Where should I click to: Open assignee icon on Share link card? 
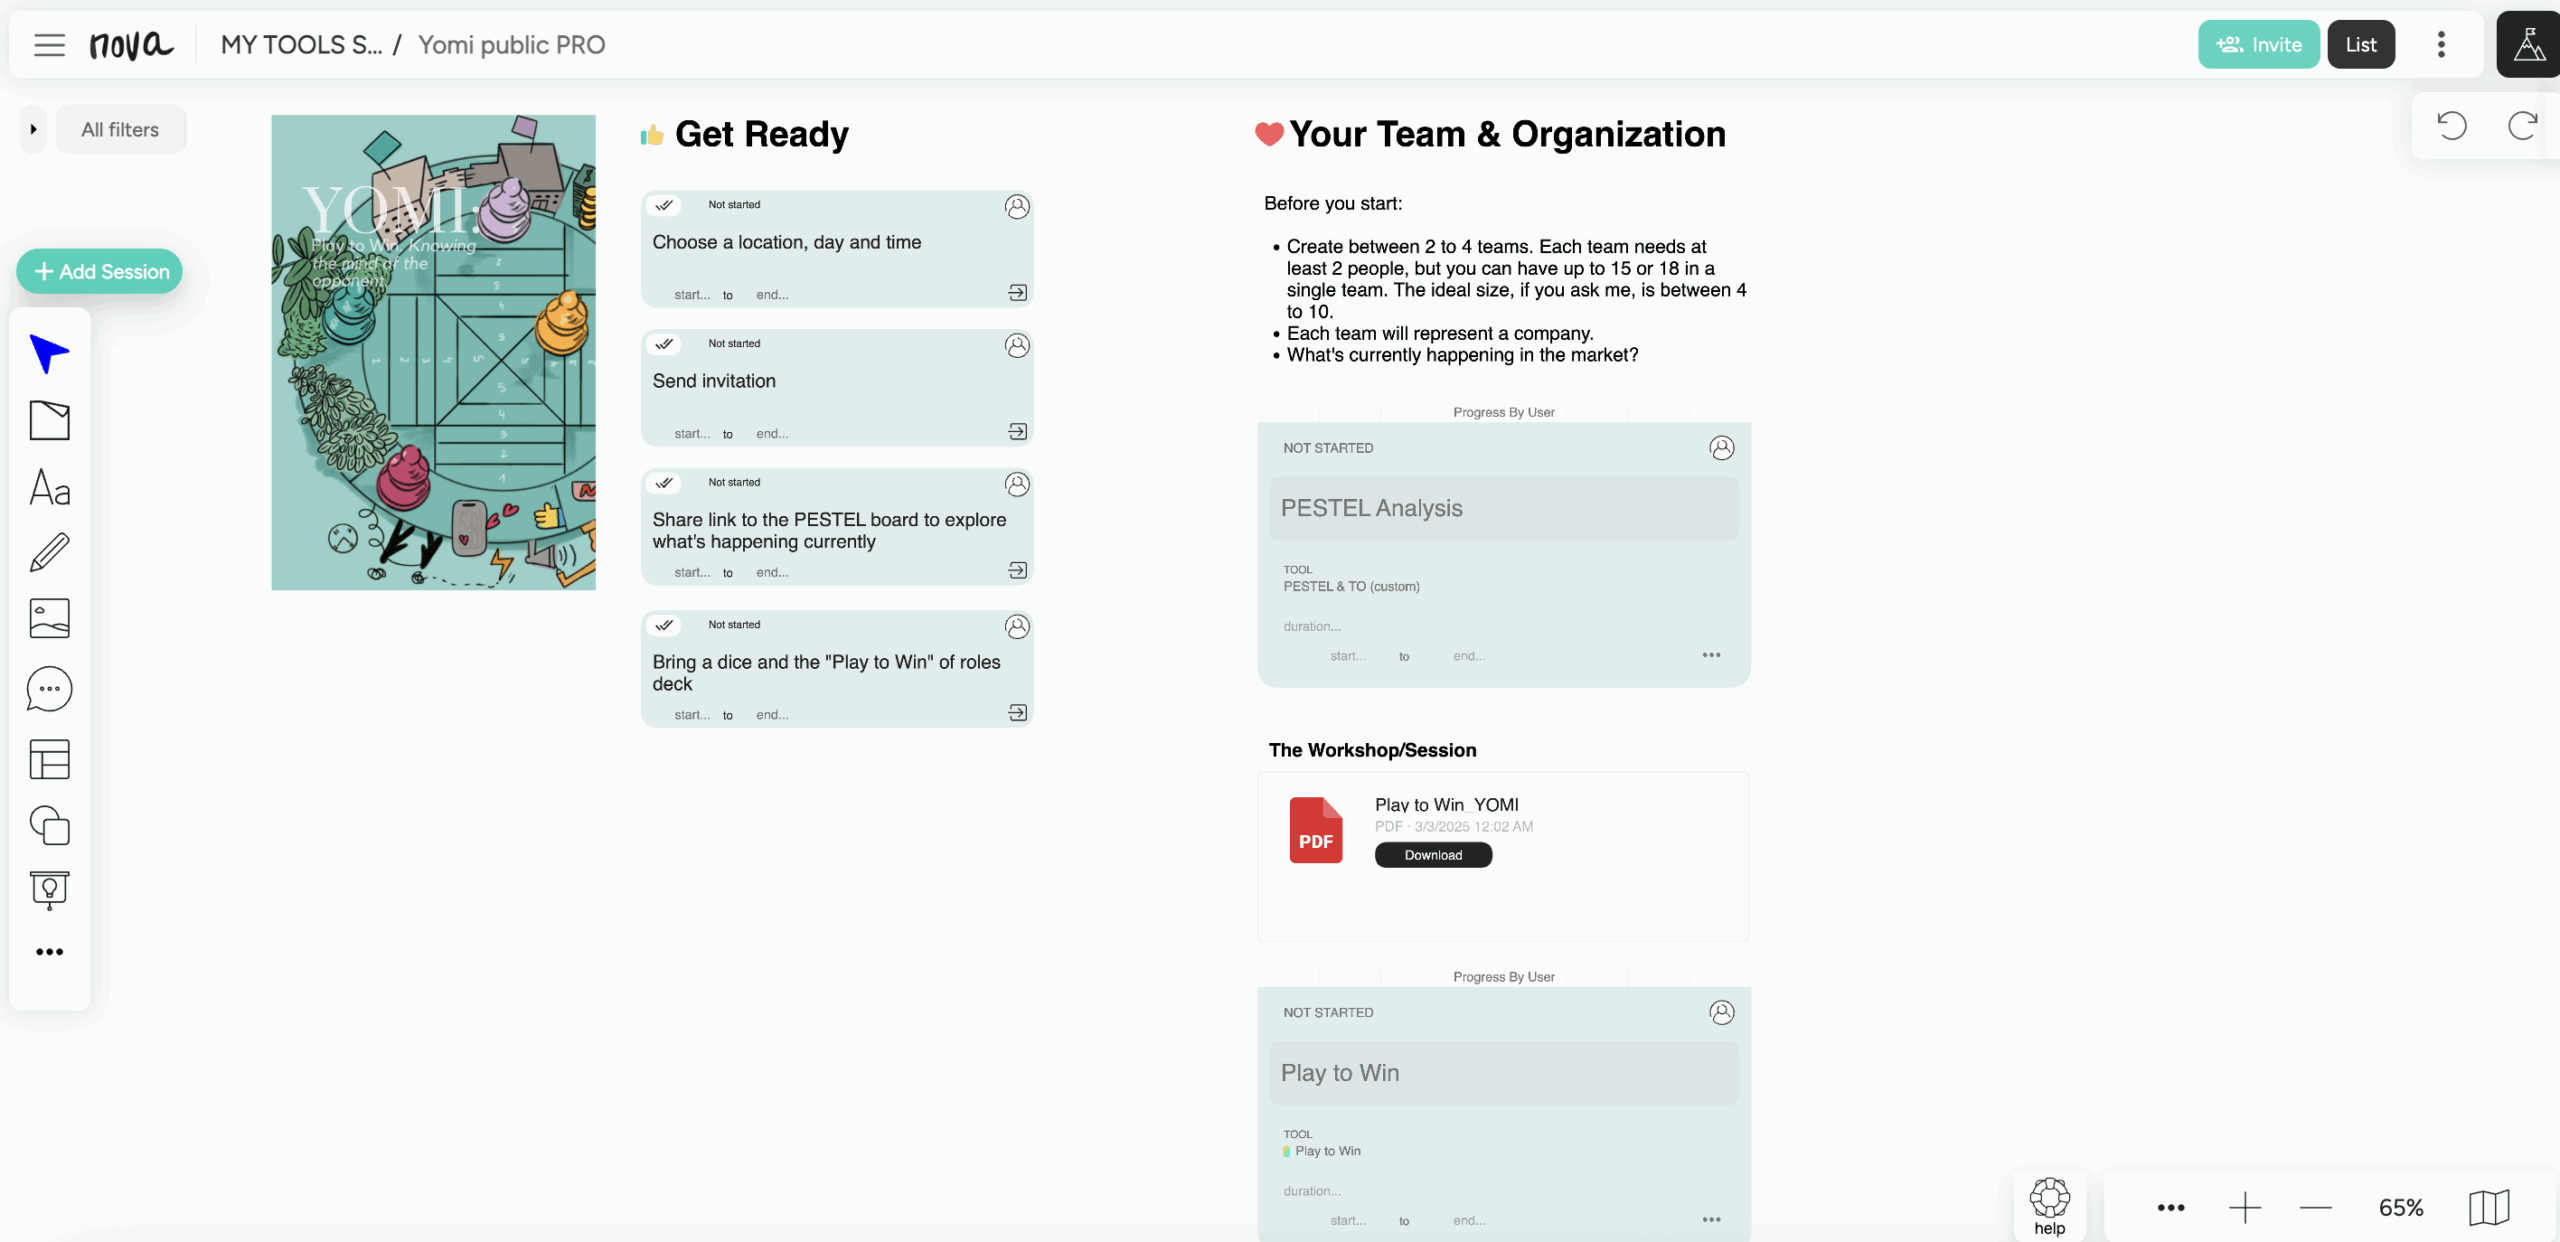pyautogui.click(x=1017, y=485)
